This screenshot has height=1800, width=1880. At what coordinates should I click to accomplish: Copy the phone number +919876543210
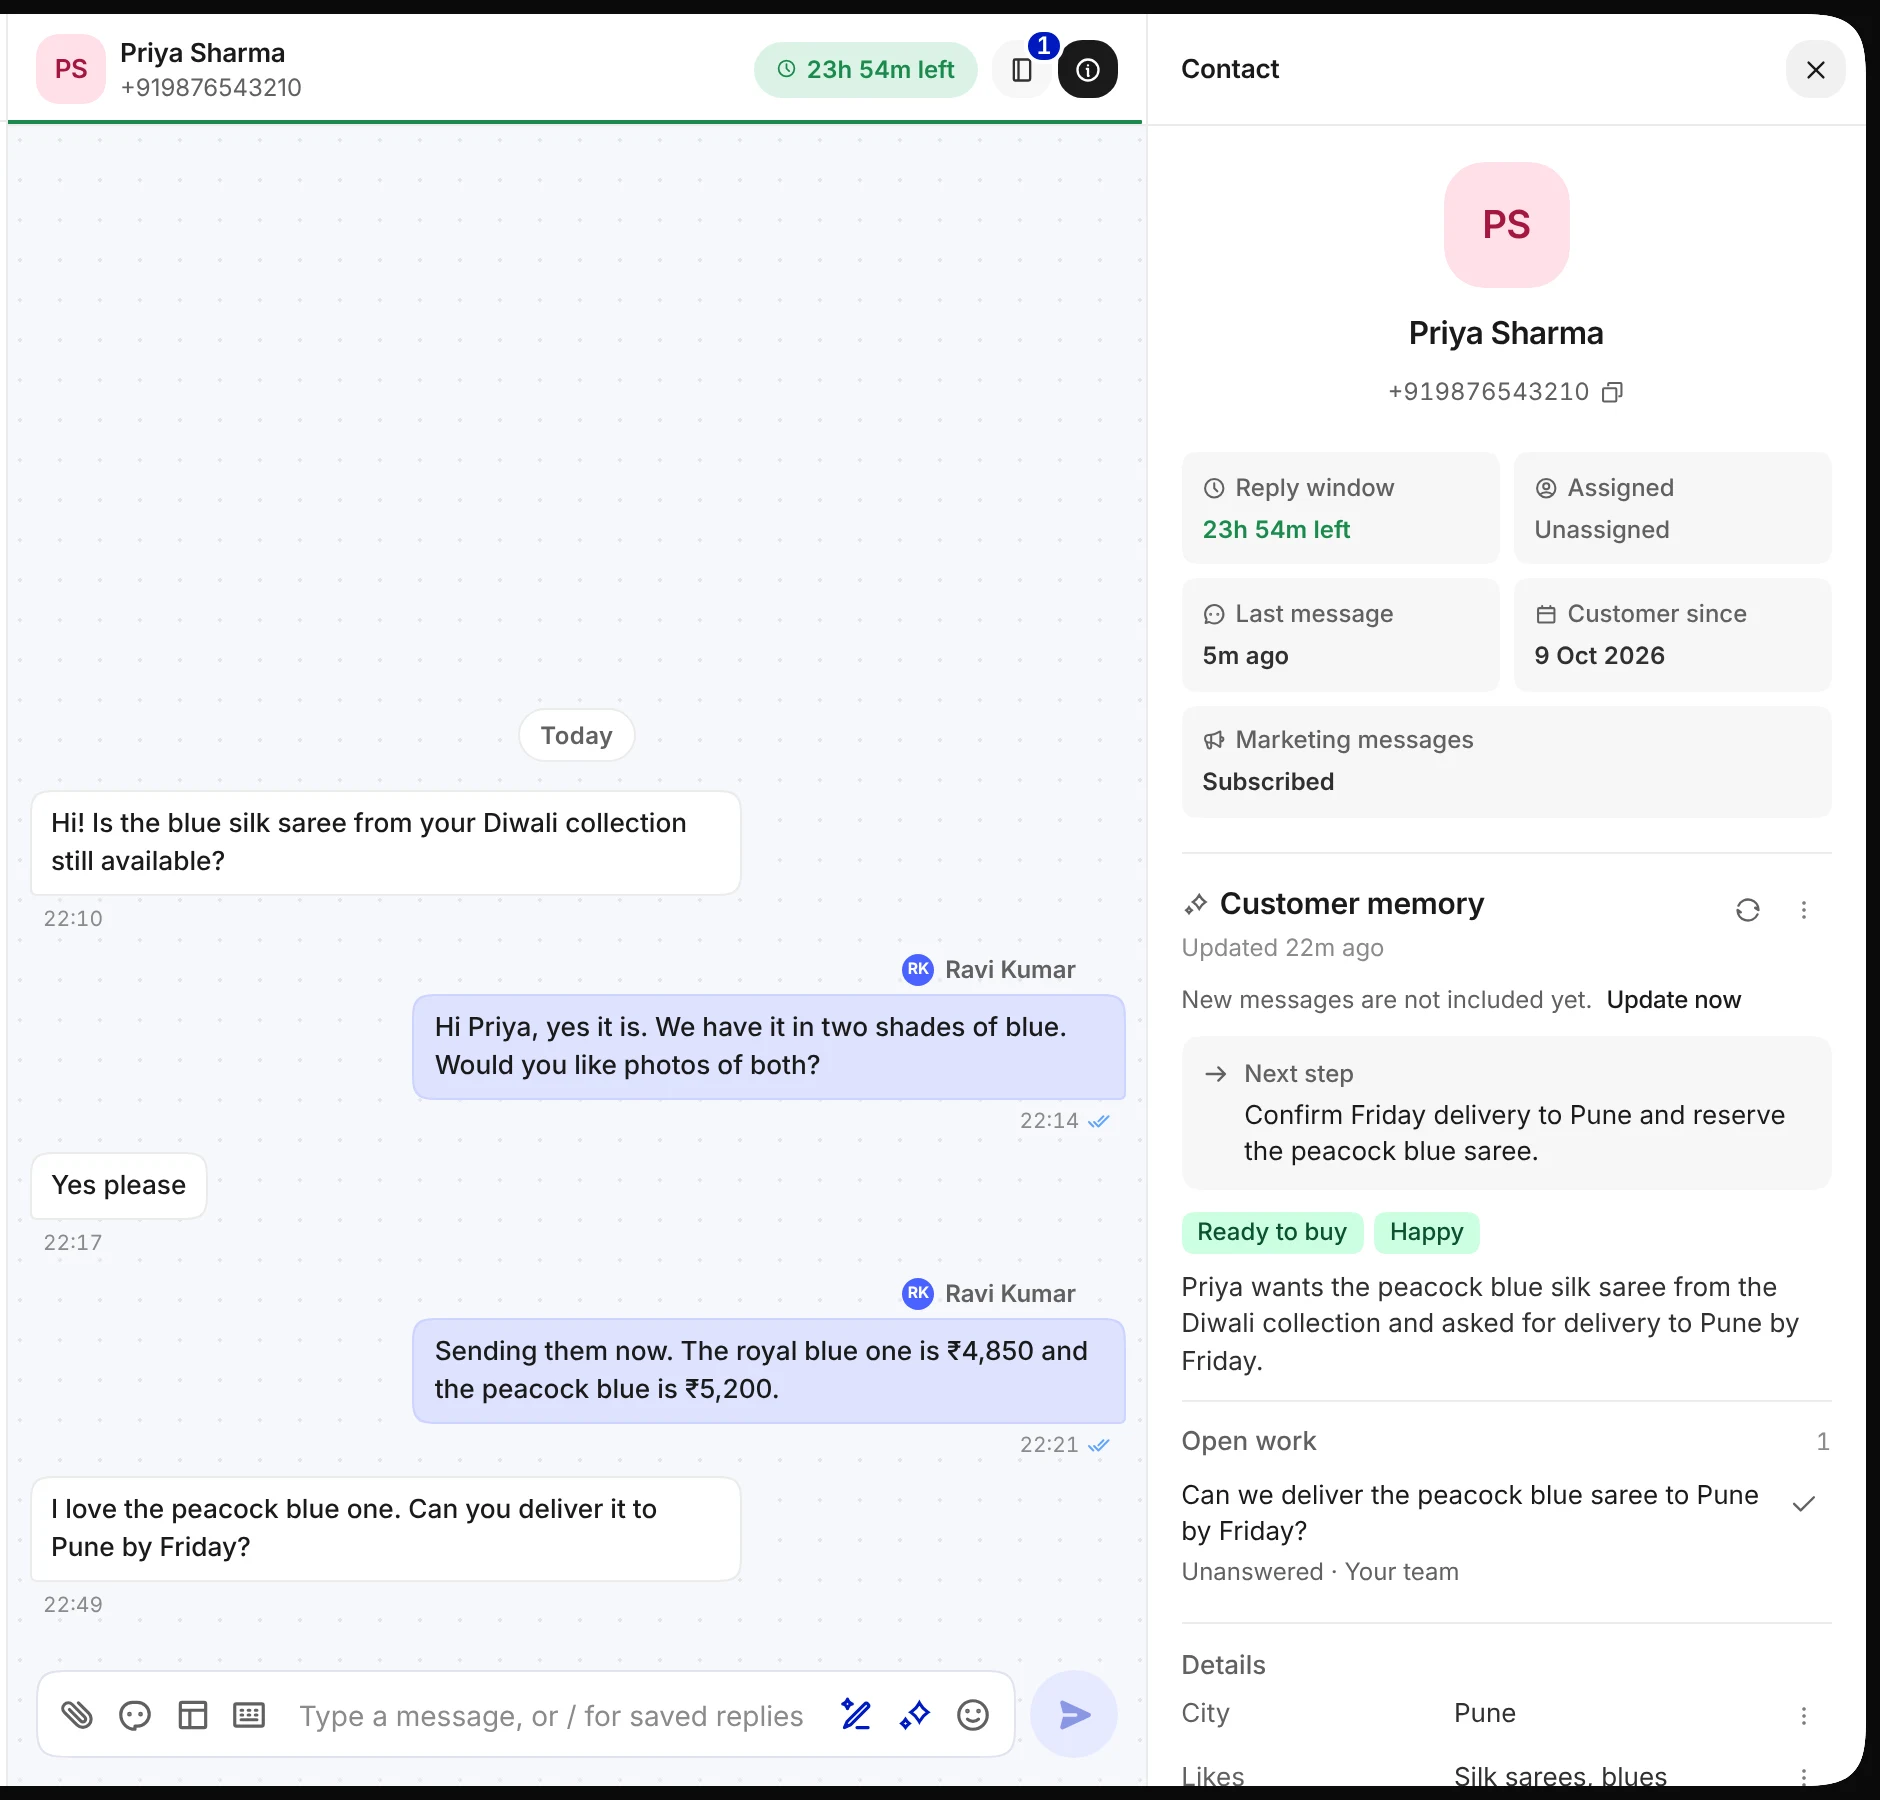click(x=1612, y=392)
